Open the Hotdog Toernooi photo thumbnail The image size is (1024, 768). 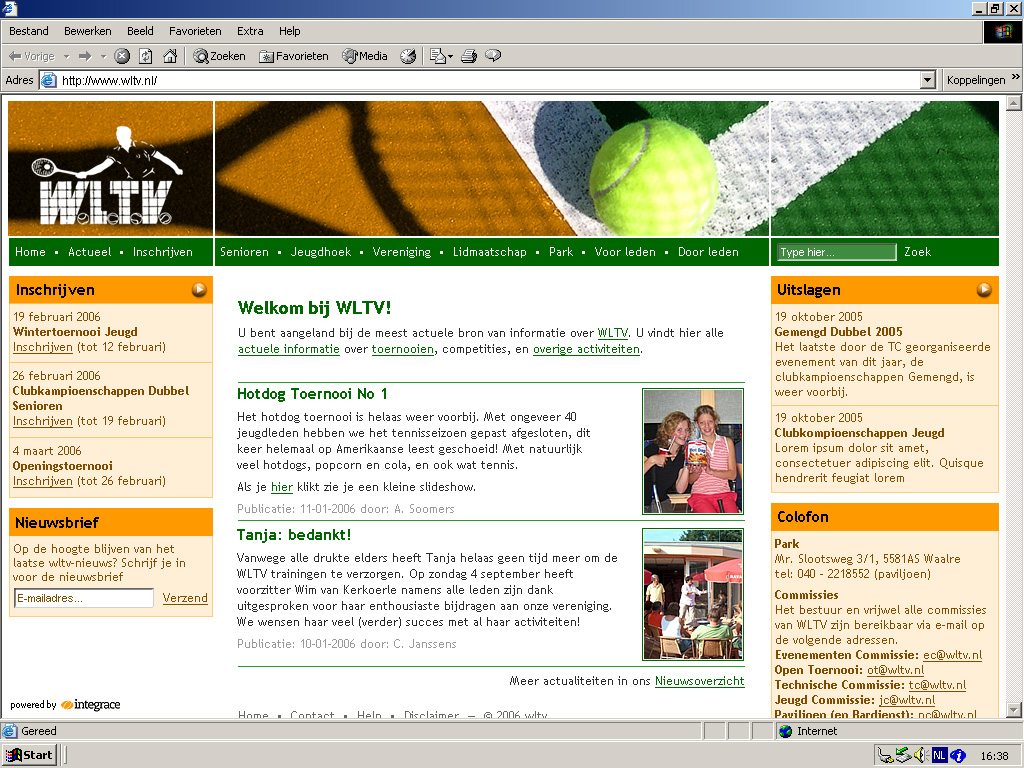(x=693, y=451)
